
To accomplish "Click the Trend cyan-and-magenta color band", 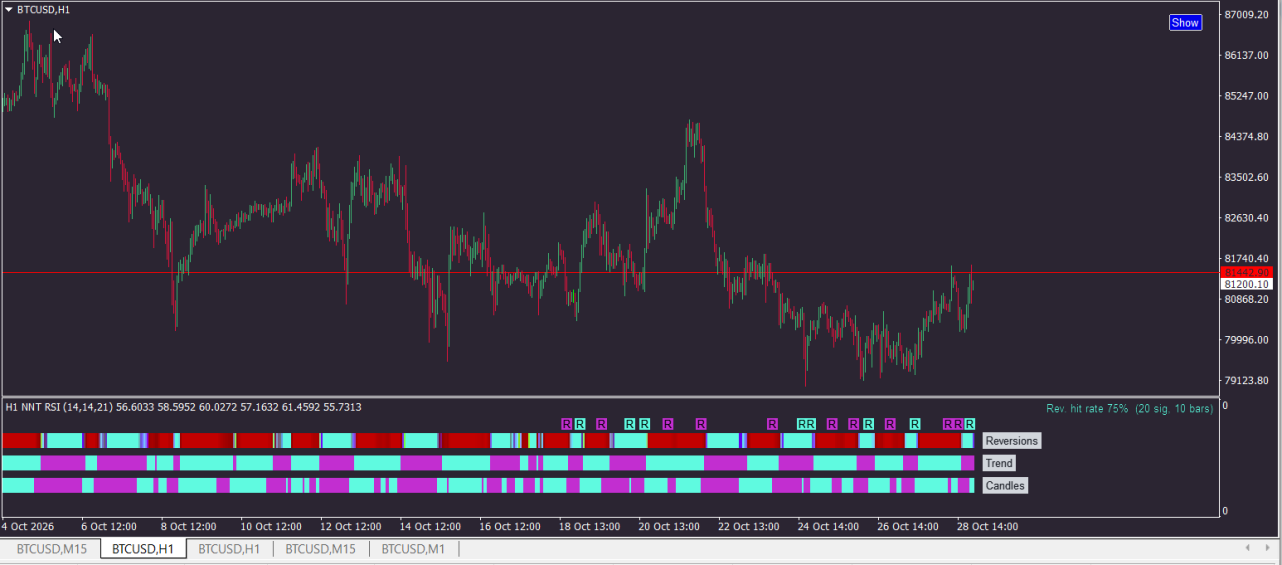I will pos(488,463).
